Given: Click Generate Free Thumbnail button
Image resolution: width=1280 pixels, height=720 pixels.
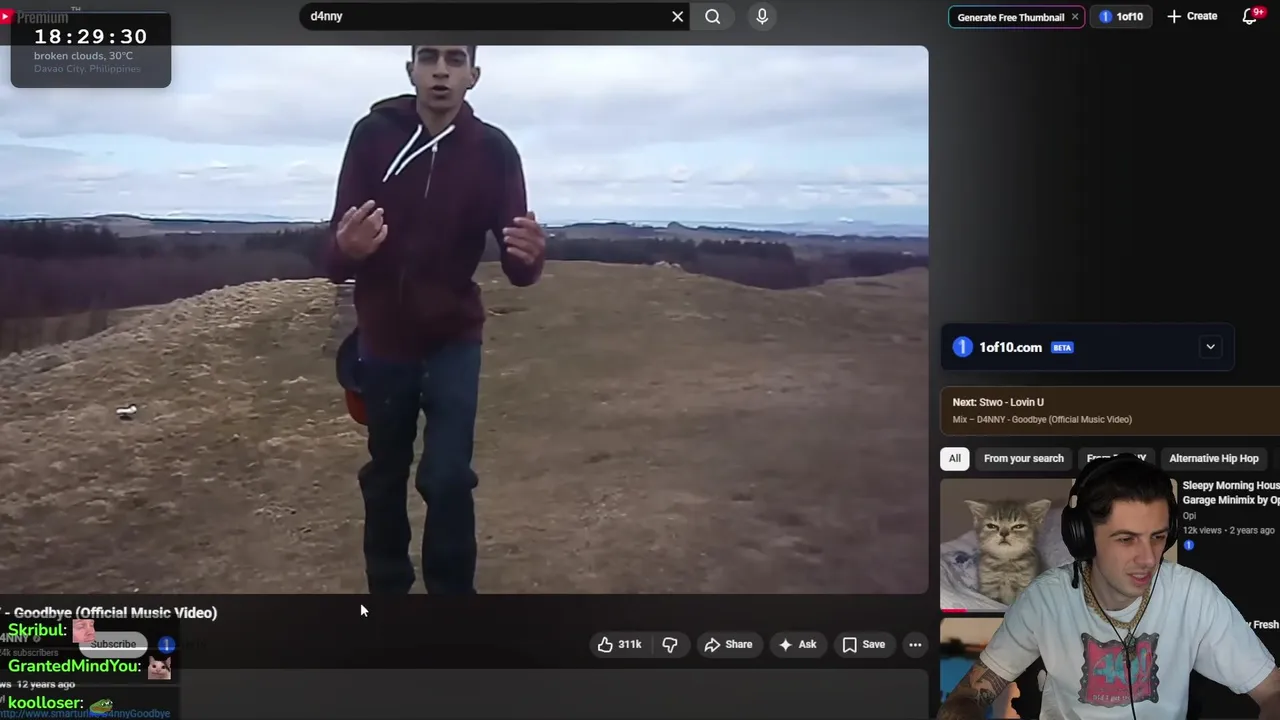Looking at the screenshot, I should coord(1010,17).
